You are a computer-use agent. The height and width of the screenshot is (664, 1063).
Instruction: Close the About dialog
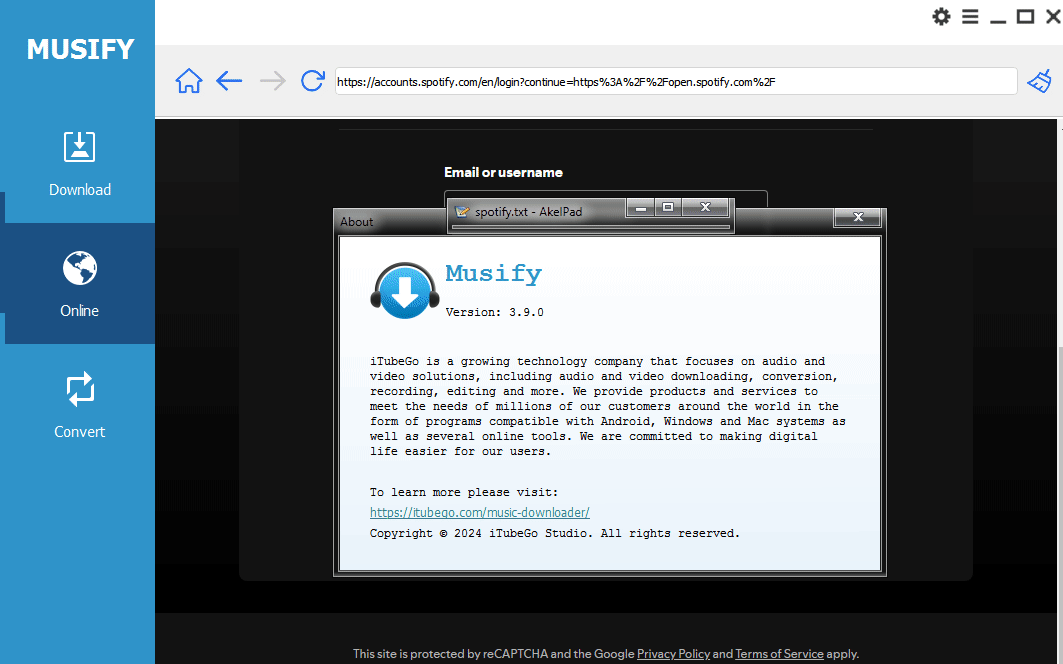pos(858,217)
